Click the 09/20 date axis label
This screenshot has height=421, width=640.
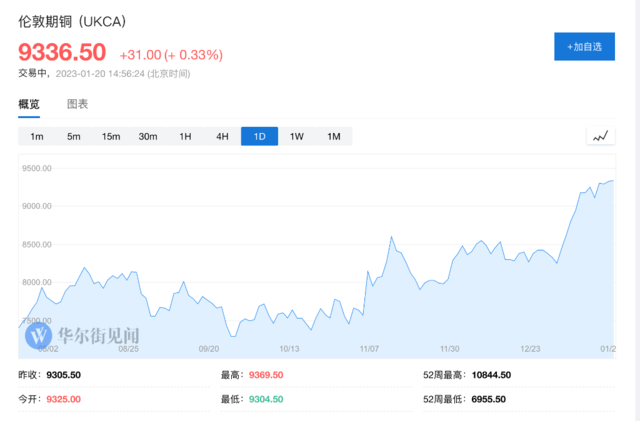point(209,349)
